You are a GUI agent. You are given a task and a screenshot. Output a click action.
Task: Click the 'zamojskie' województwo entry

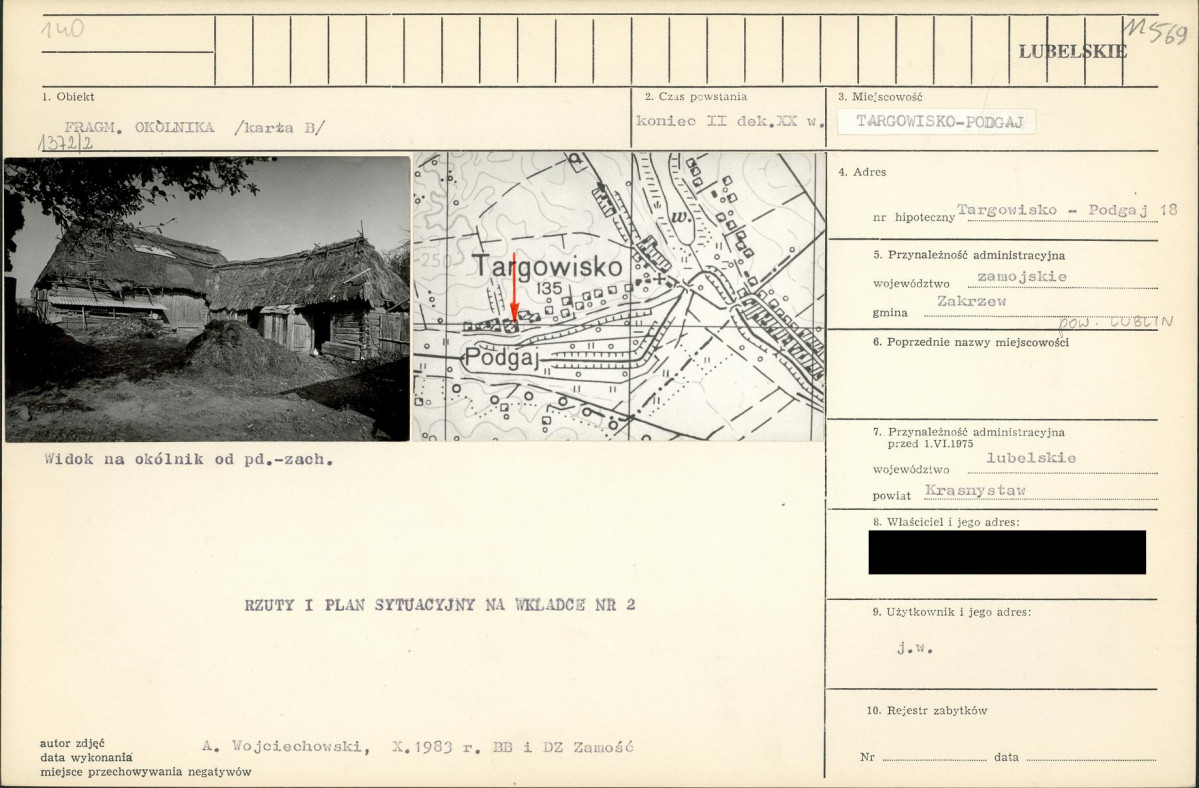(1021, 276)
